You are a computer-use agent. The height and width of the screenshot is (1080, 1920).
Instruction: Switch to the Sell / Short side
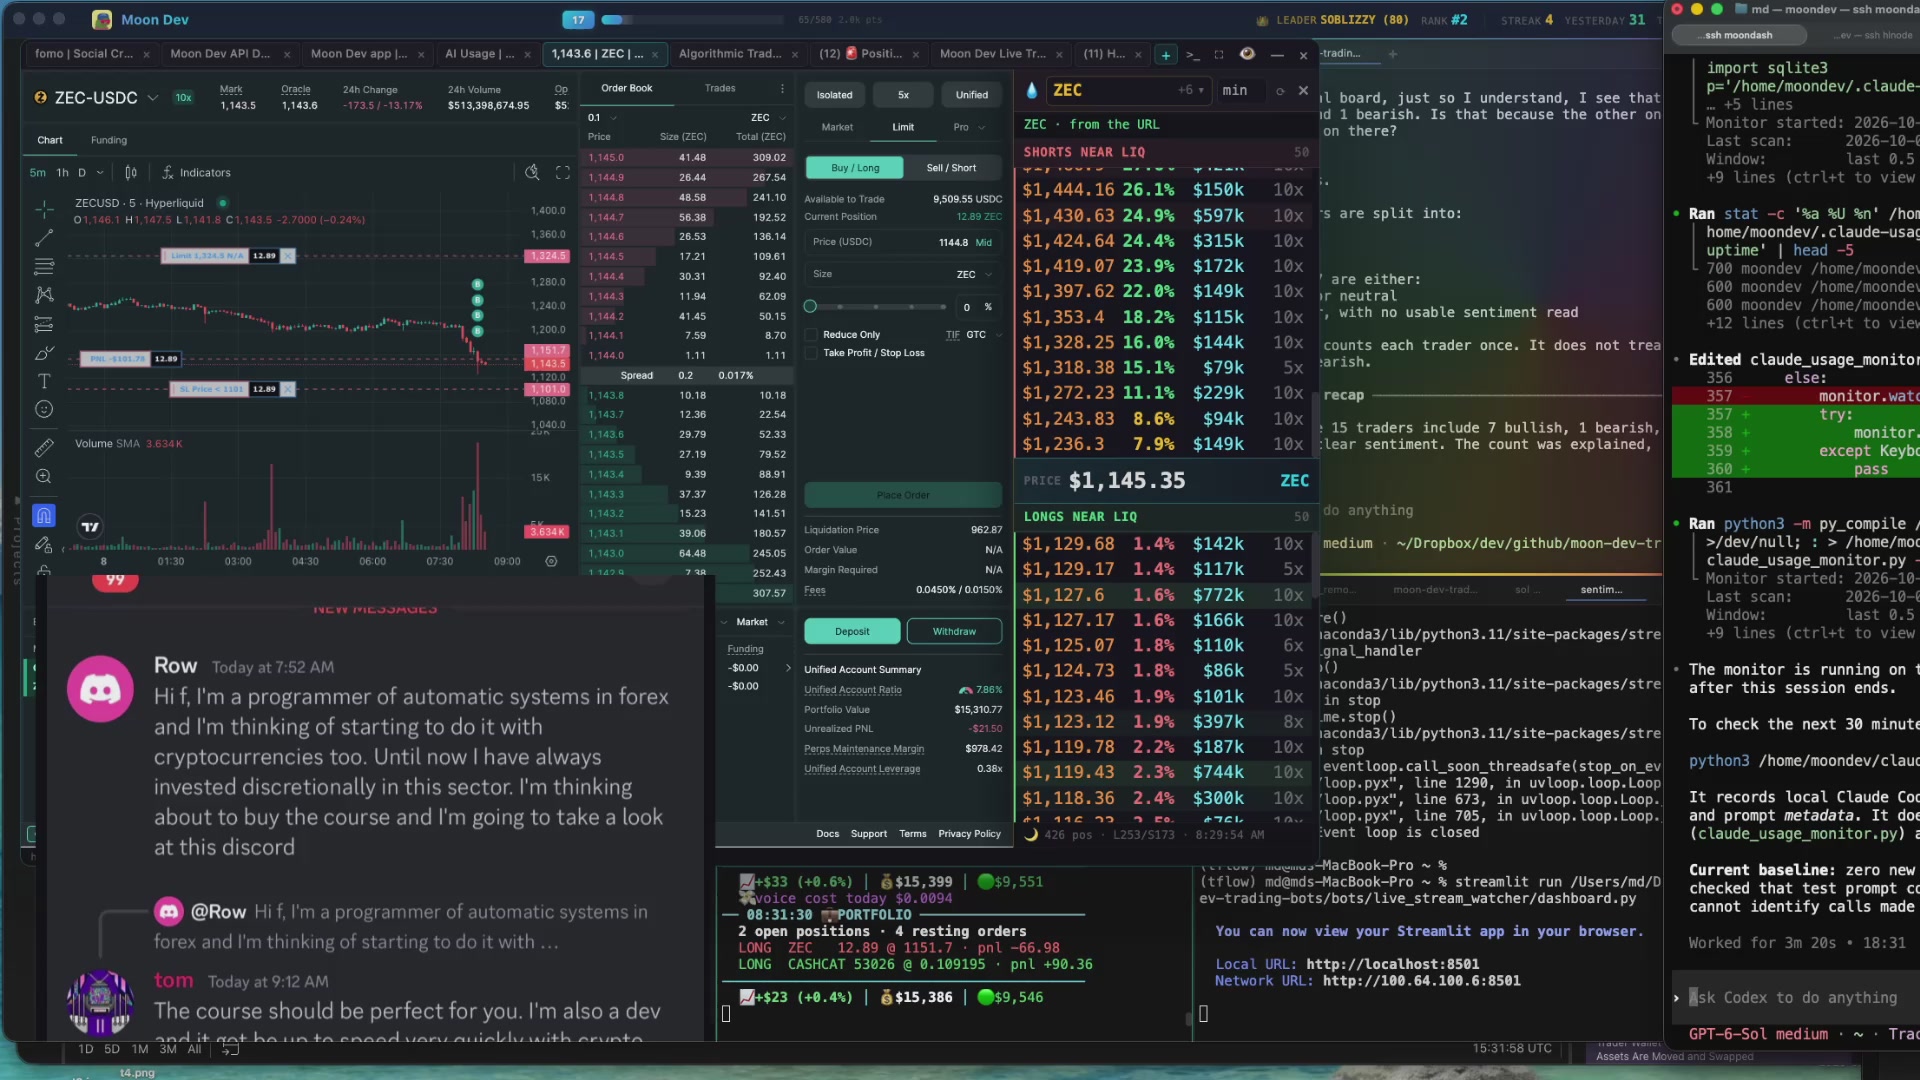[951, 168]
